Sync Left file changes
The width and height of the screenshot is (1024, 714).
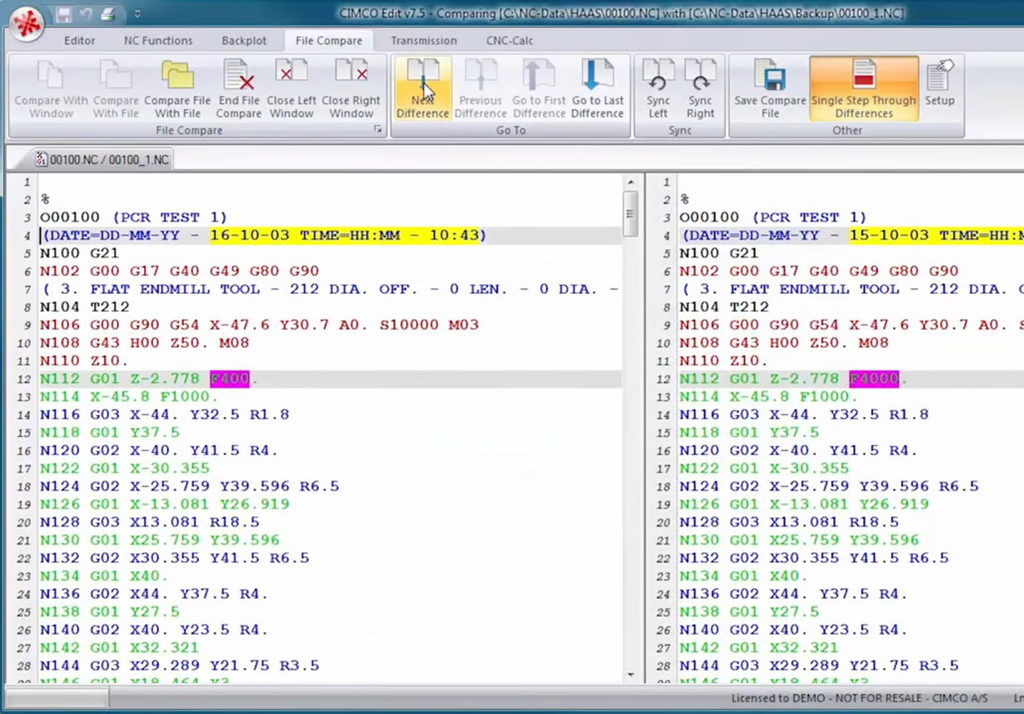[x=658, y=89]
